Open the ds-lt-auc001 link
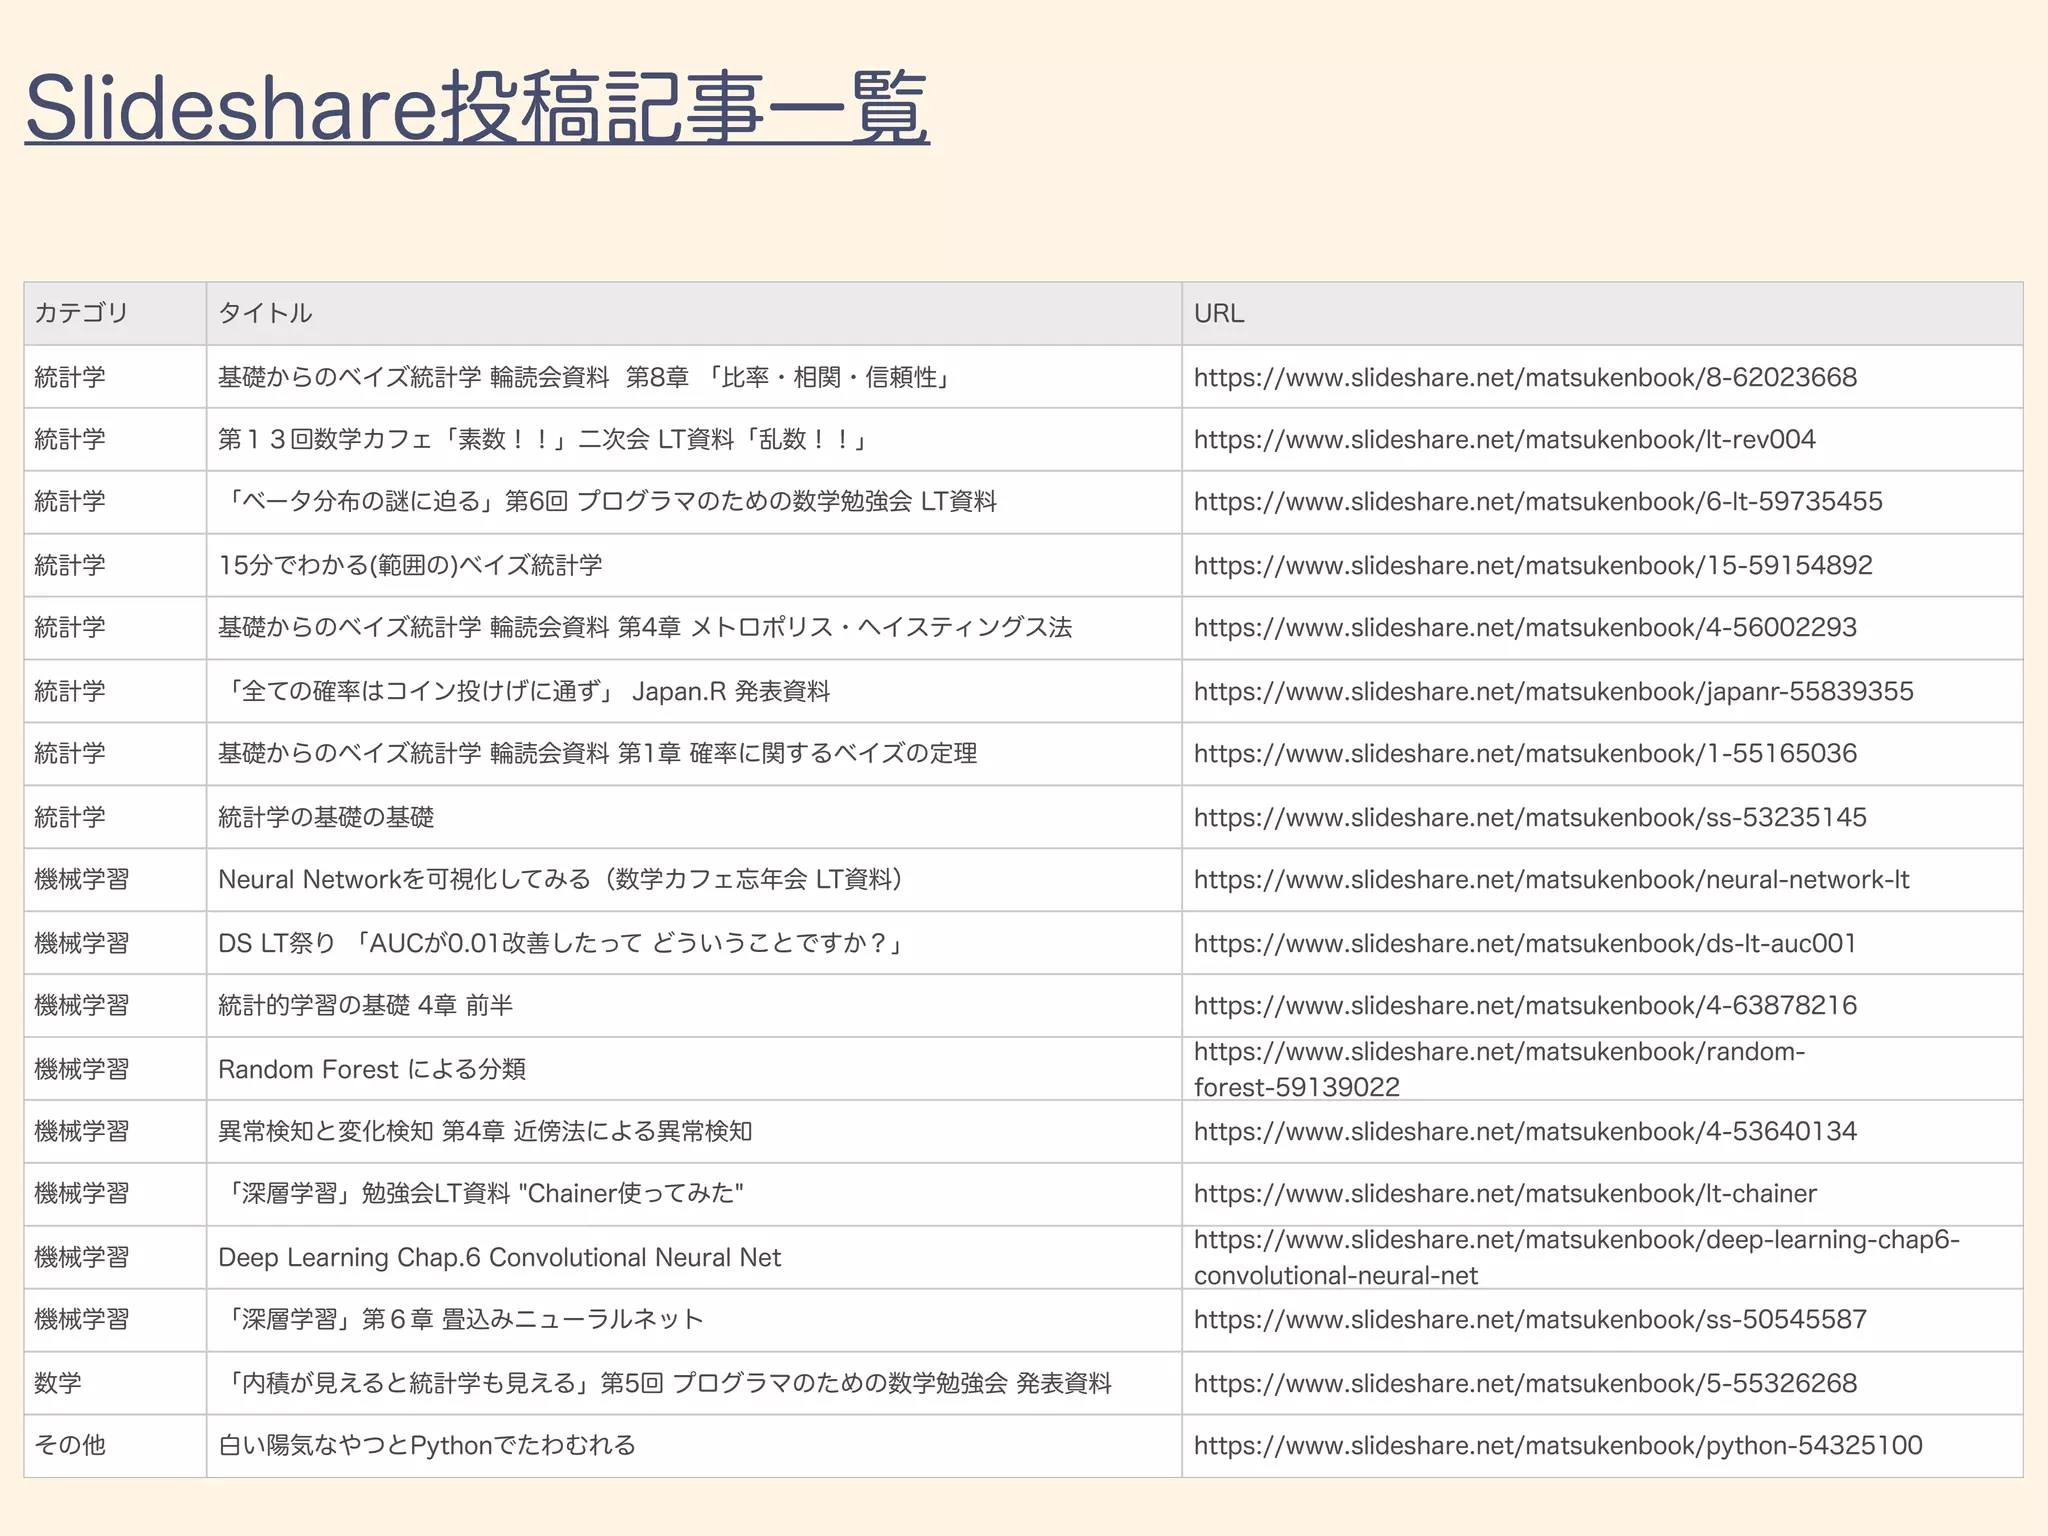 click(x=1524, y=943)
